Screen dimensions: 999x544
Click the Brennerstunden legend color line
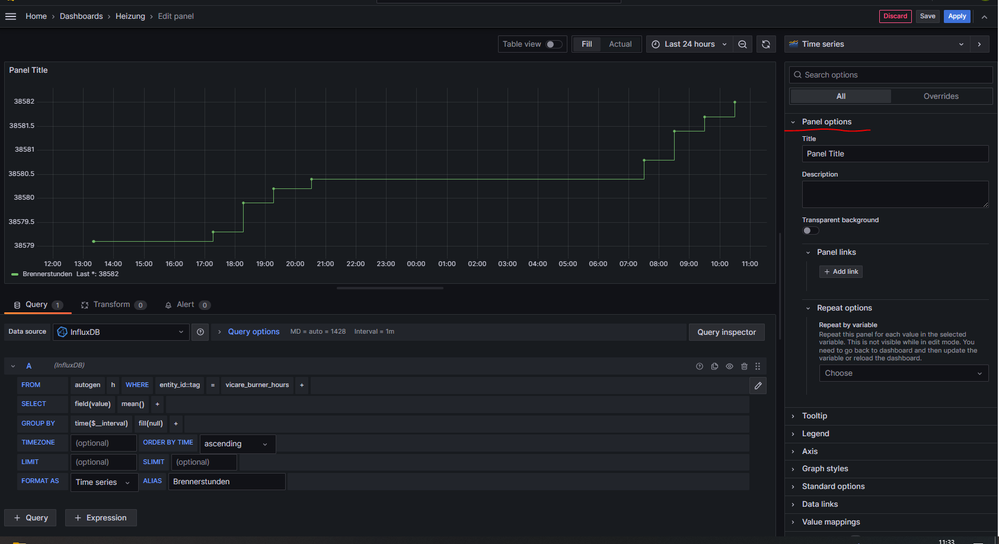(15, 273)
